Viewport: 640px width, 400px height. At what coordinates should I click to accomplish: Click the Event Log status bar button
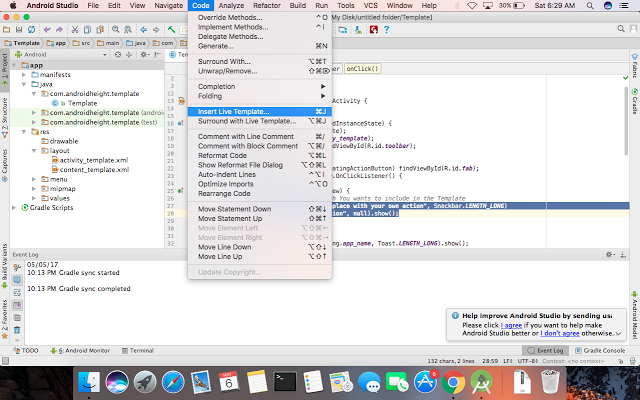545,350
